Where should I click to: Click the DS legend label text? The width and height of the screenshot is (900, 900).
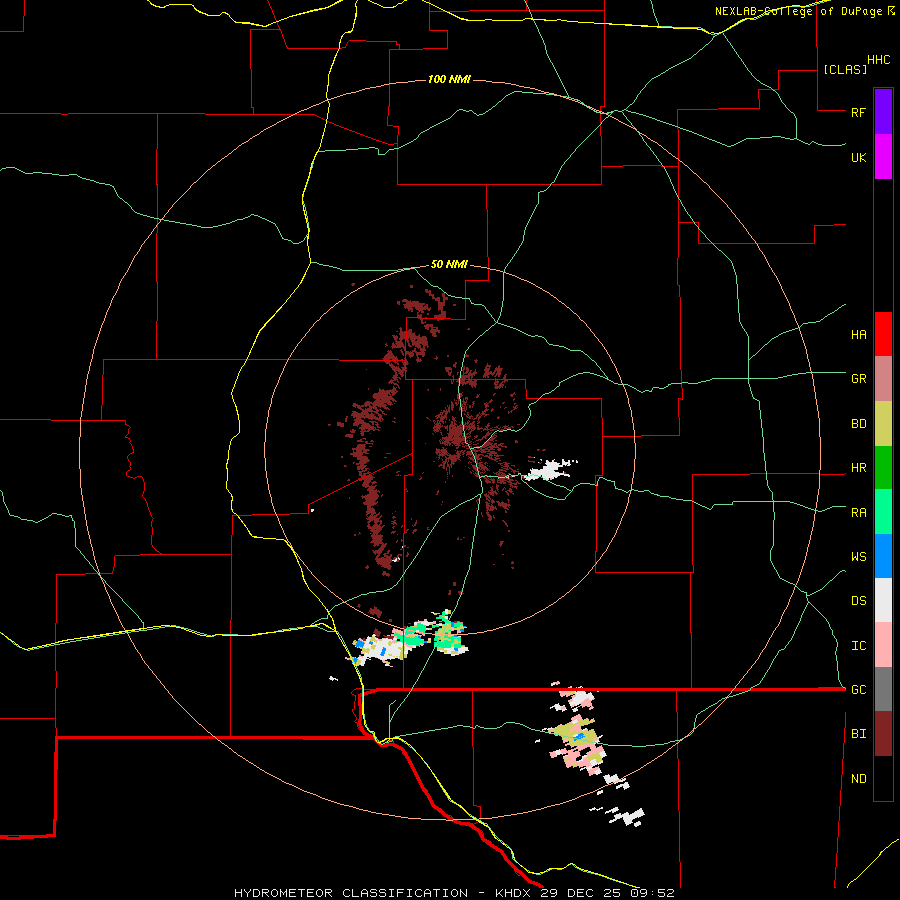(858, 601)
